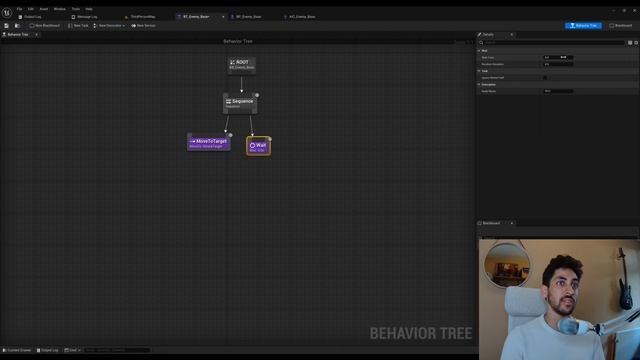Click the Random Deviation value field
This screenshot has height=360, width=640.
click(558, 64)
